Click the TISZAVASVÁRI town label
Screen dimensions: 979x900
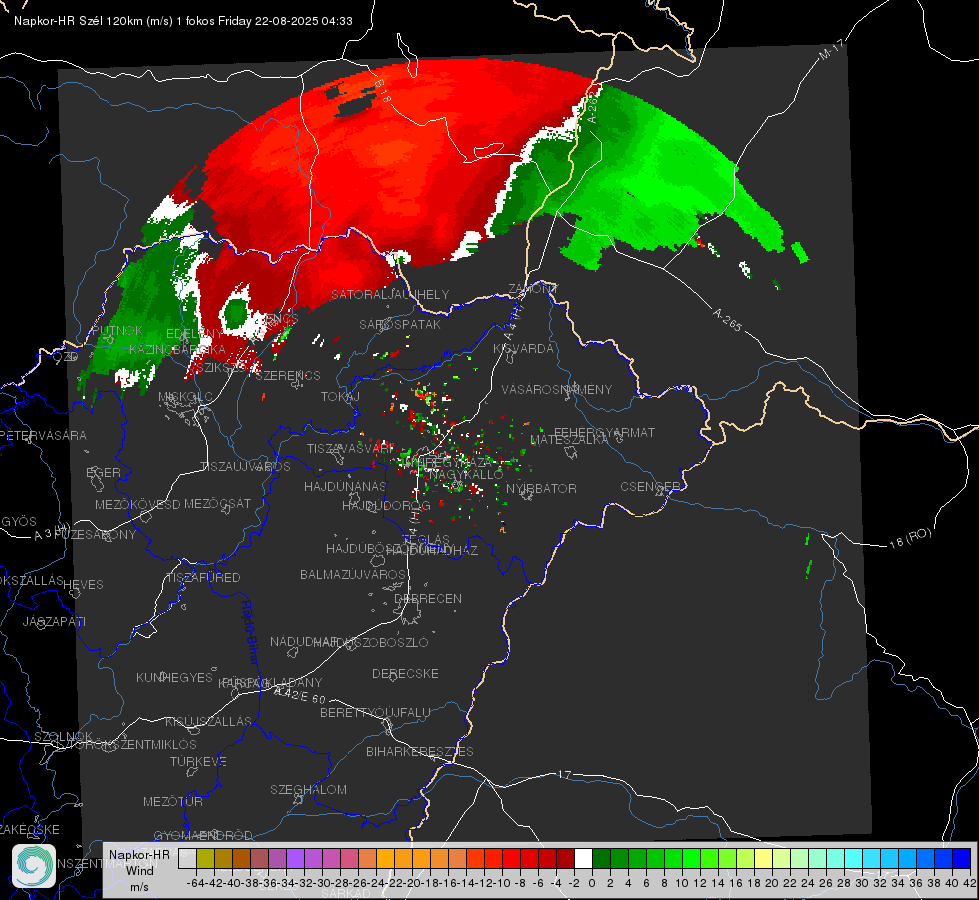pyautogui.click(x=350, y=449)
